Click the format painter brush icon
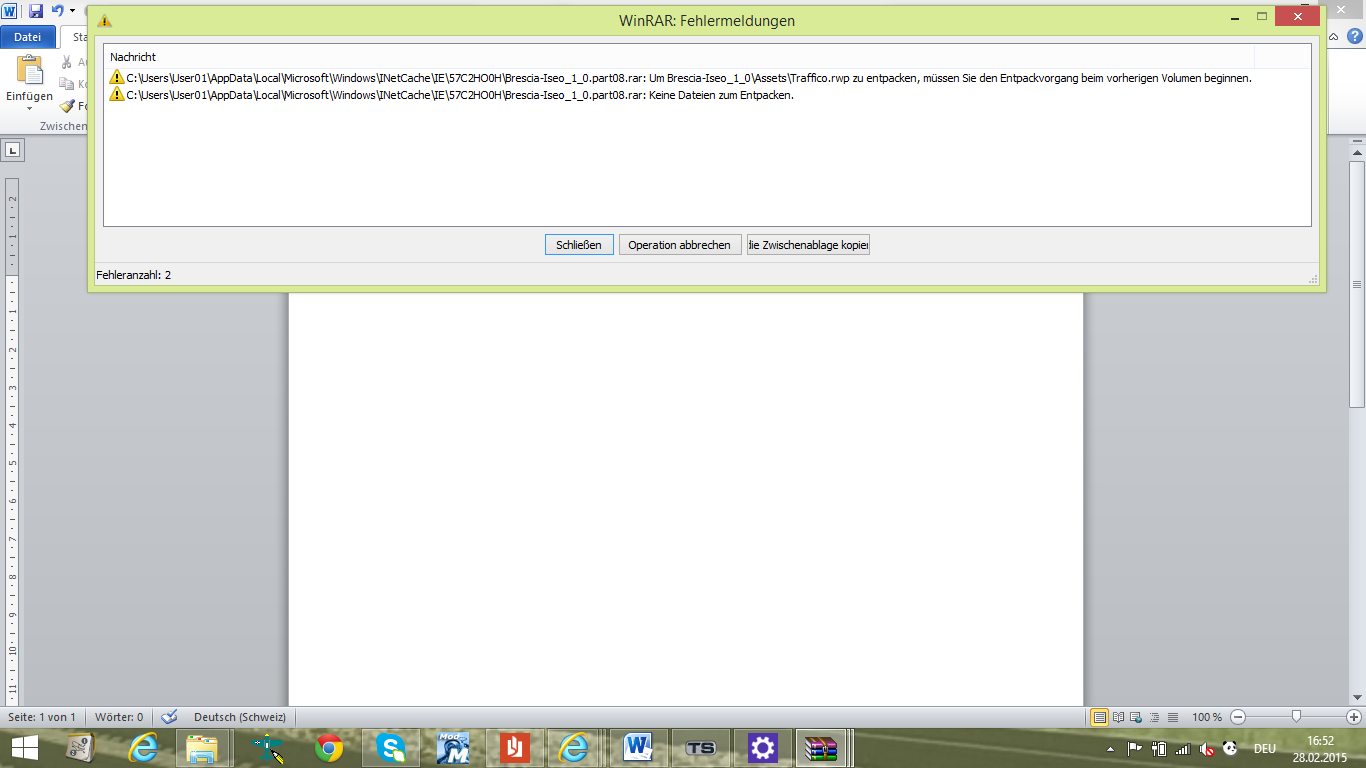Image resolution: width=1366 pixels, height=768 pixels. (x=67, y=106)
